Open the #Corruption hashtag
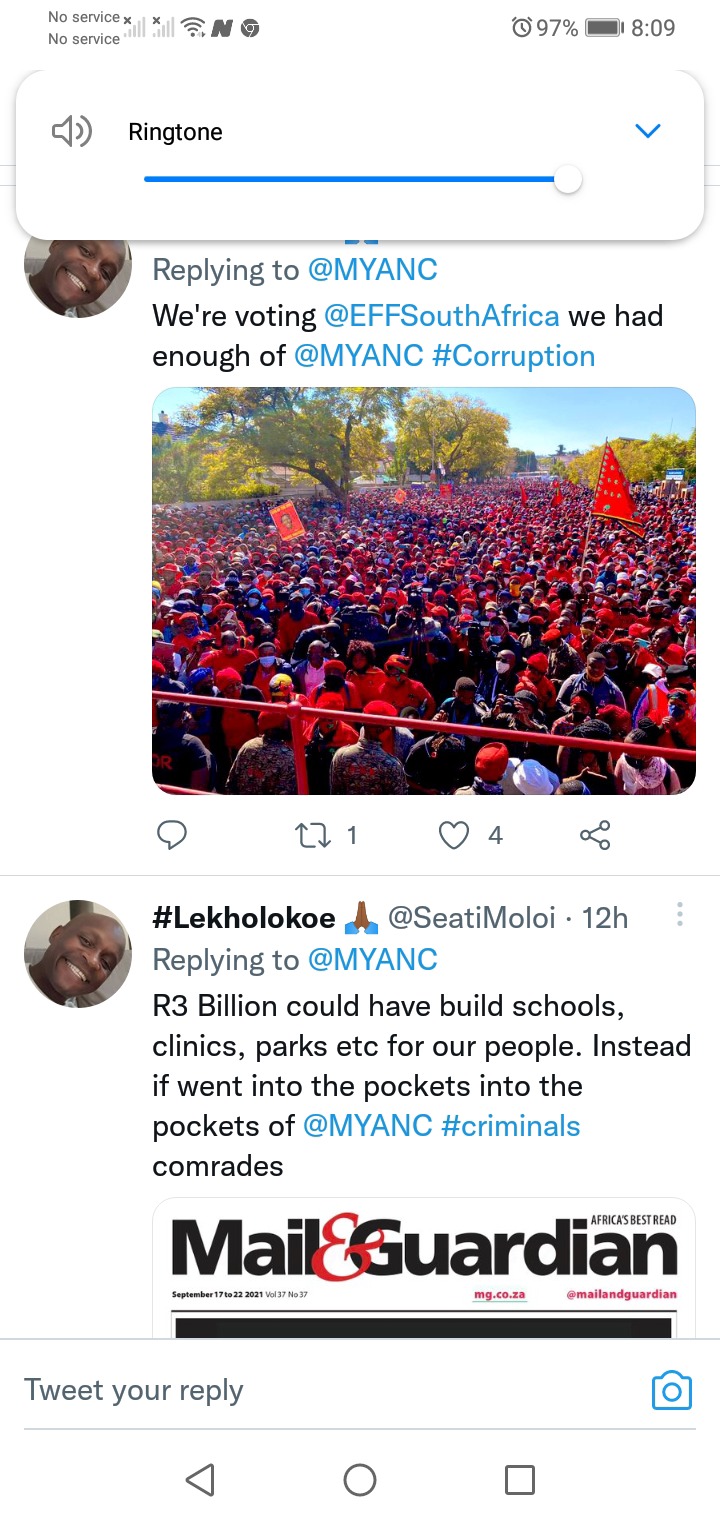Image resolution: width=720 pixels, height=1520 pixels. (513, 356)
